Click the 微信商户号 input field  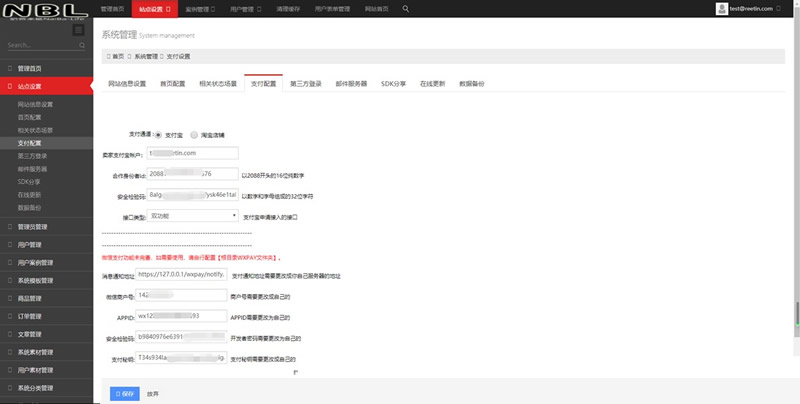click(181, 295)
